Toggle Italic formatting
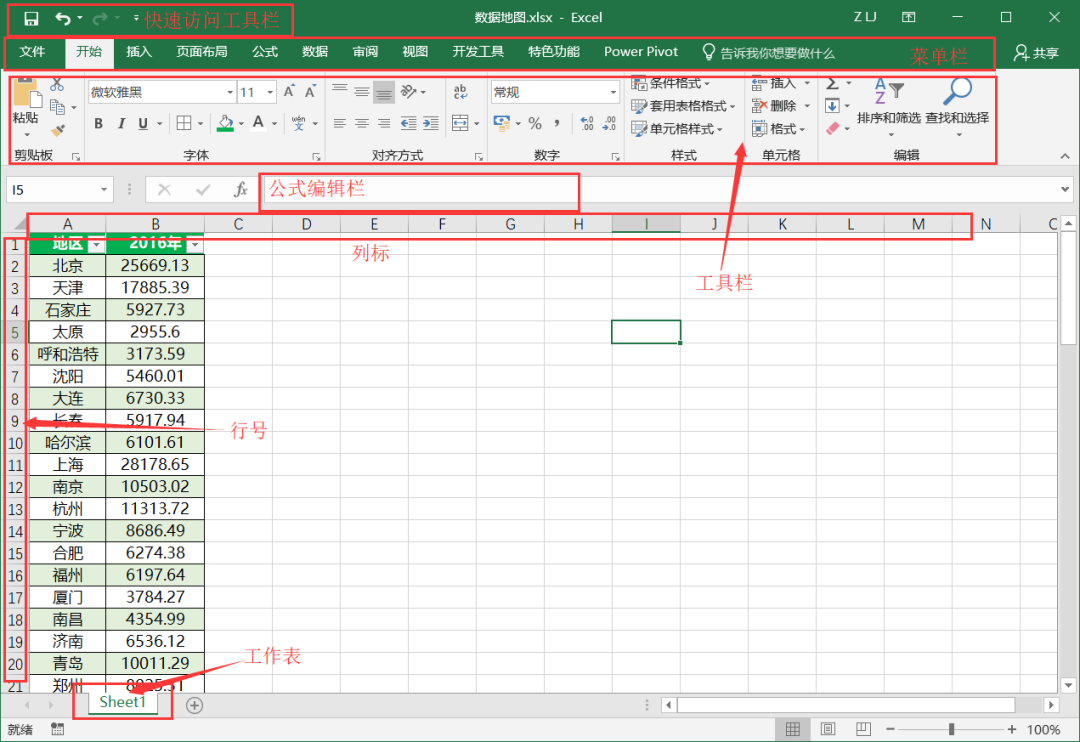 click(x=121, y=124)
